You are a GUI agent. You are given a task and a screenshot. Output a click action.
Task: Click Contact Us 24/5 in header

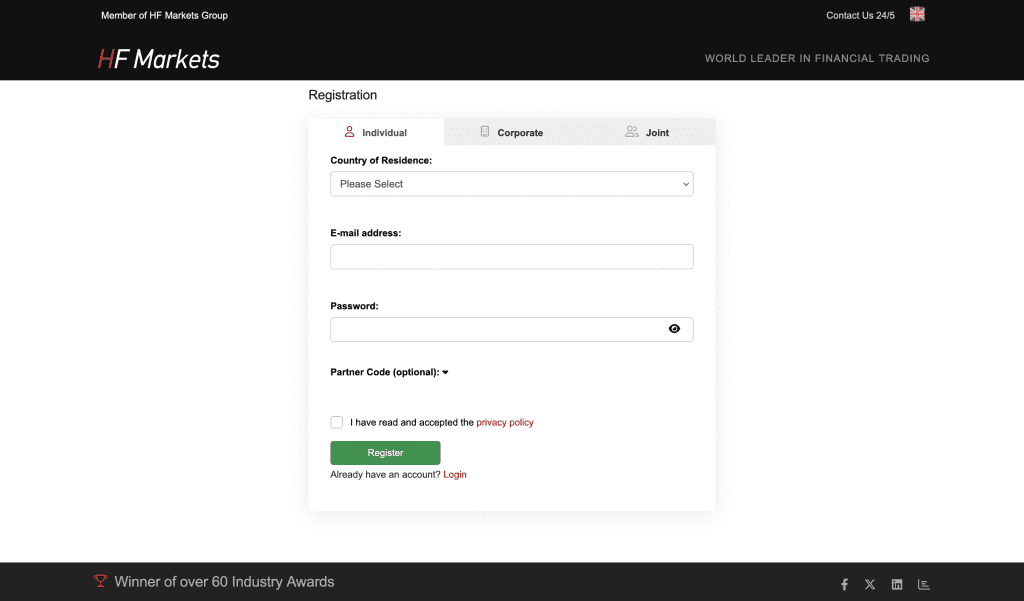(x=860, y=15)
